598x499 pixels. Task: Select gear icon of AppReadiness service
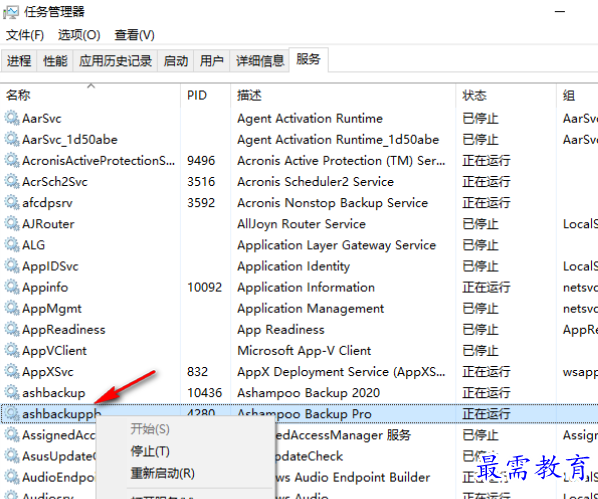[x=12, y=329]
